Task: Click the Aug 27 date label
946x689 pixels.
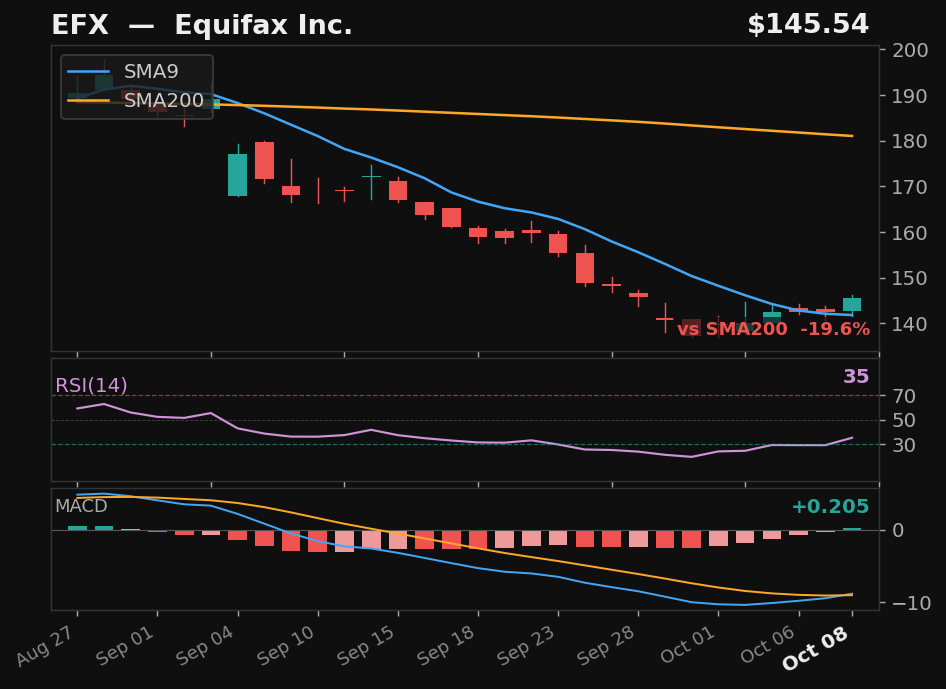Action: click(46, 645)
